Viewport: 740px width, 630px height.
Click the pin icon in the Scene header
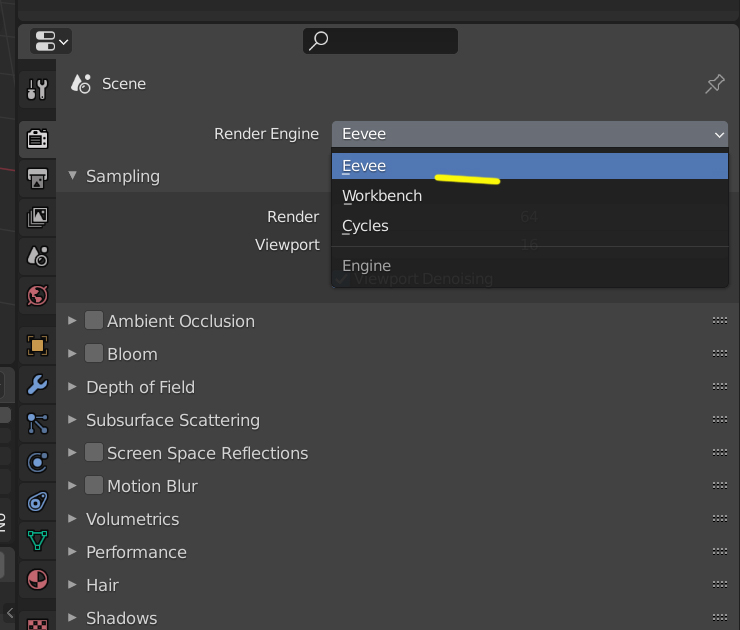click(714, 85)
